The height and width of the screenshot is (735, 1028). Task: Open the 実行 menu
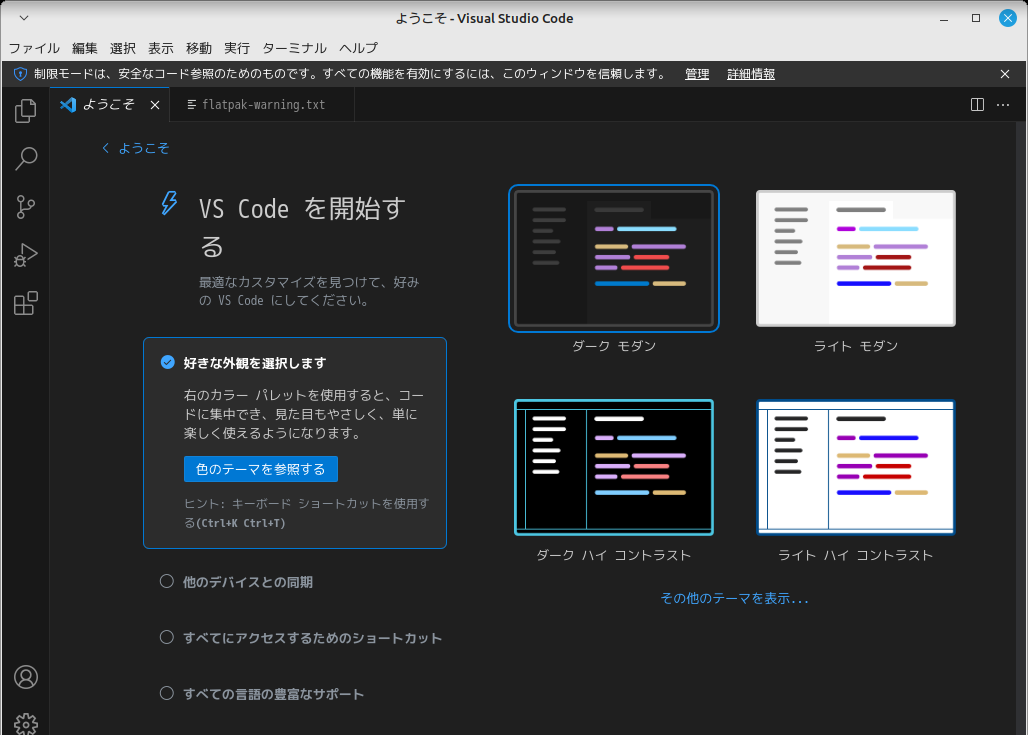tap(237, 48)
